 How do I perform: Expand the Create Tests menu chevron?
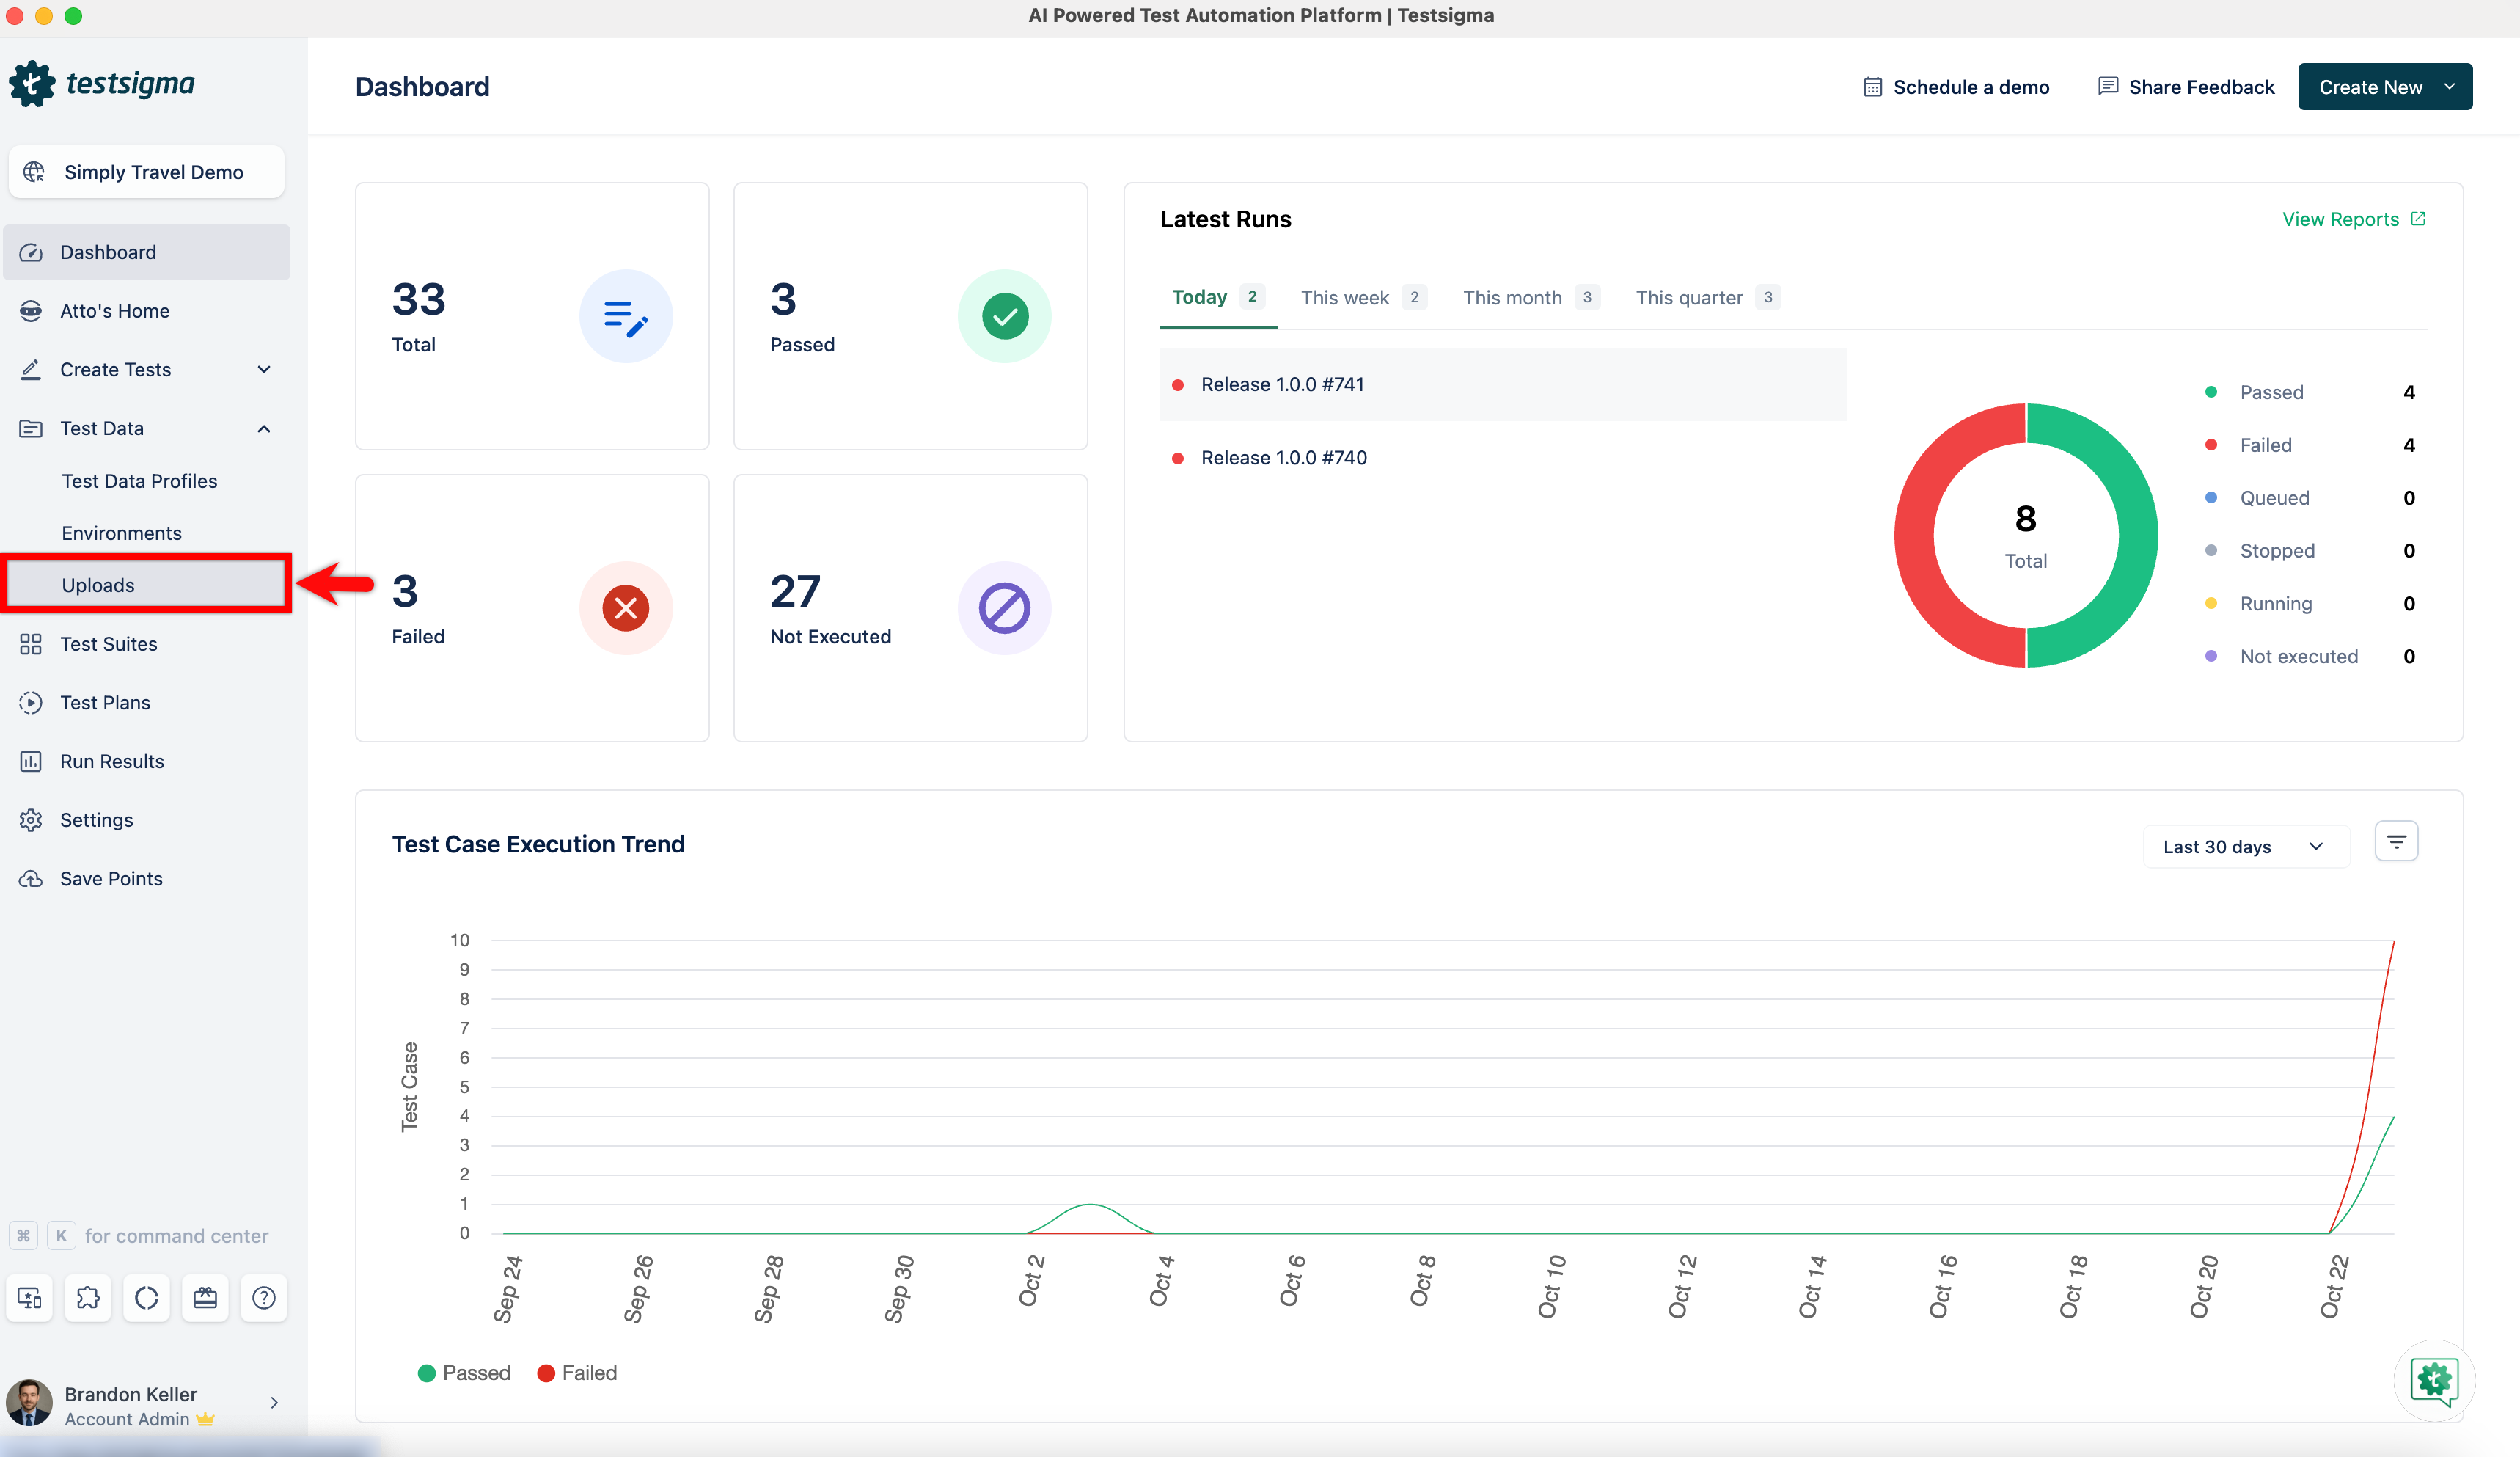pos(264,369)
